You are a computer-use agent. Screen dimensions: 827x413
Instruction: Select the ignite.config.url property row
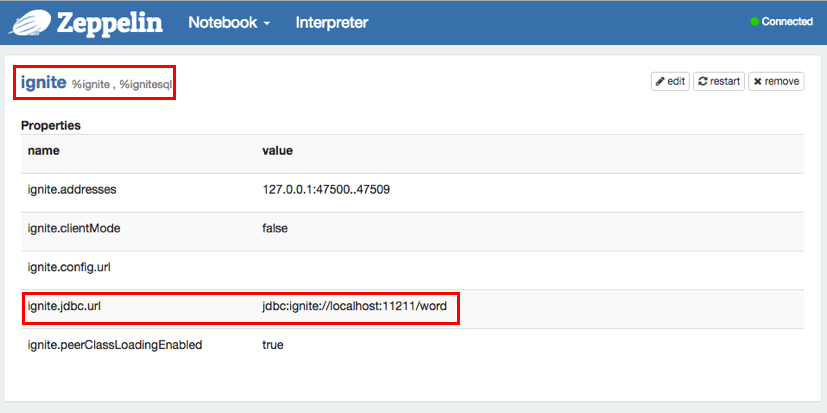(x=68, y=267)
